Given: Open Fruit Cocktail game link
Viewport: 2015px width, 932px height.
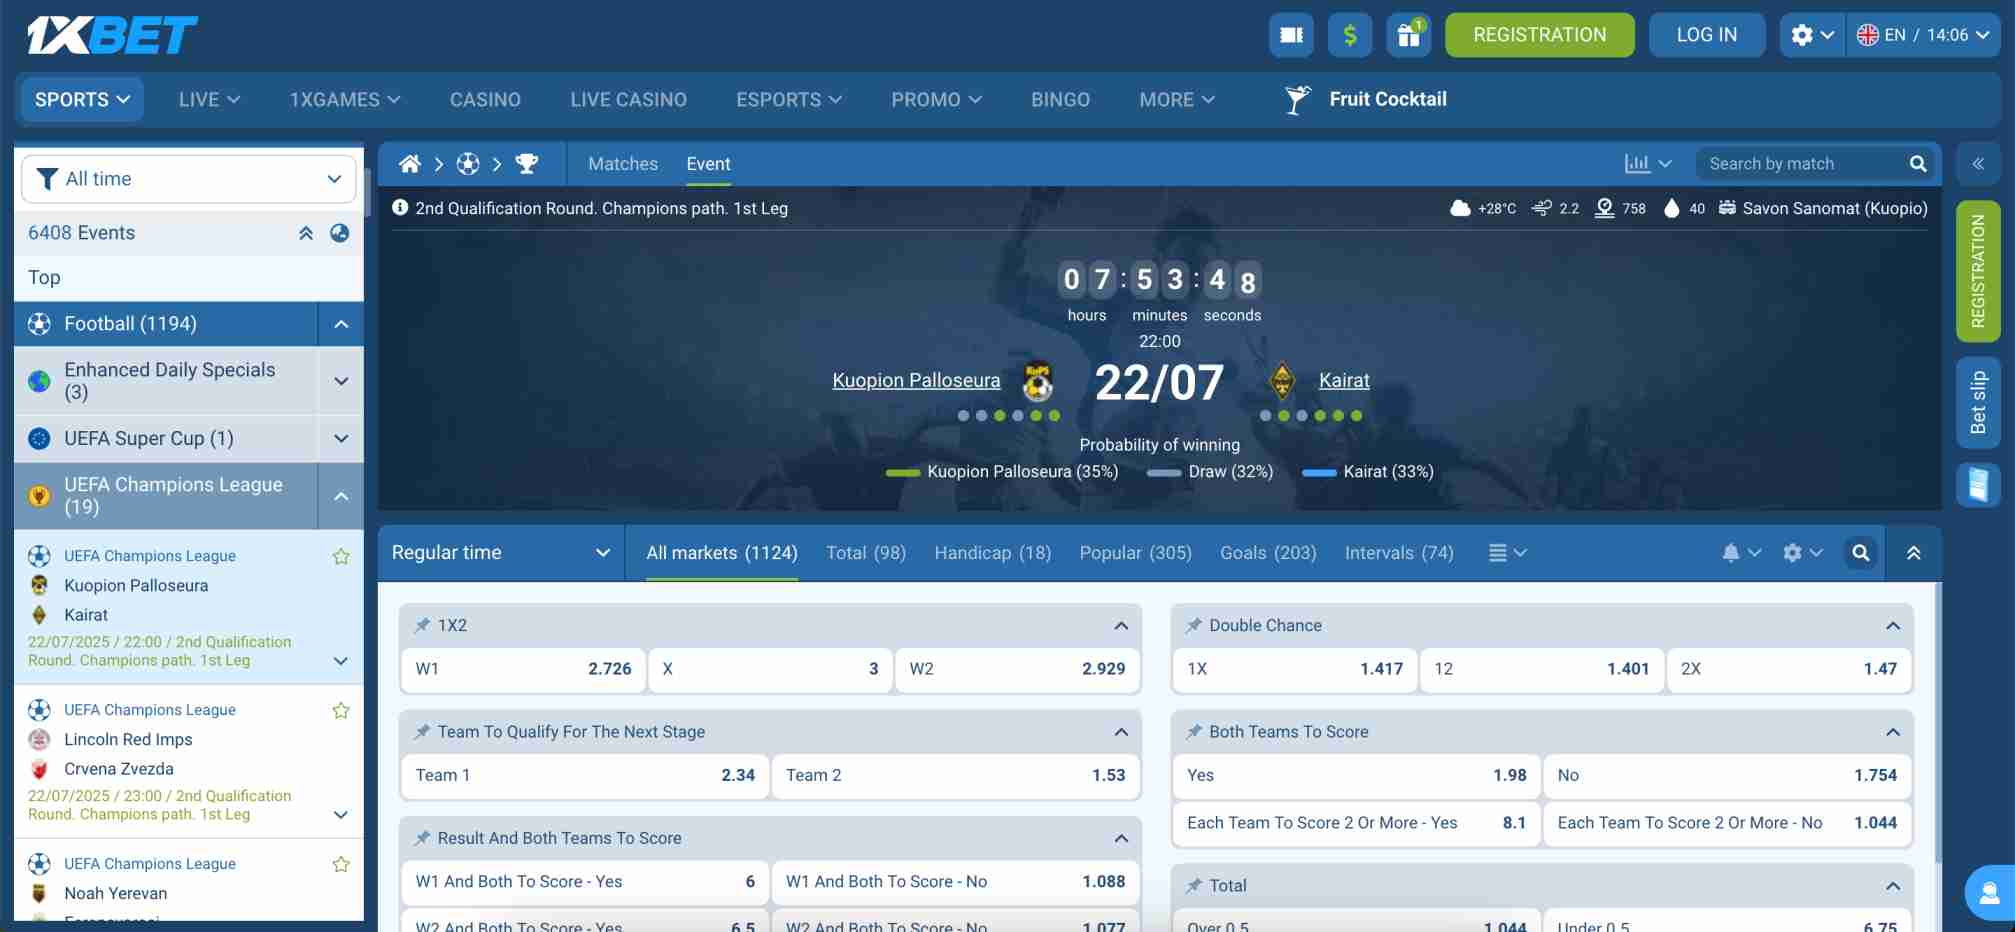Looking at the screenshot, I should click(1366, 99).
